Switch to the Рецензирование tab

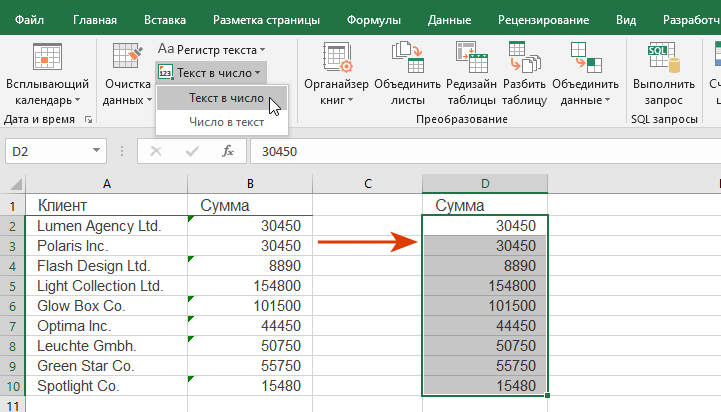point(544,20)
